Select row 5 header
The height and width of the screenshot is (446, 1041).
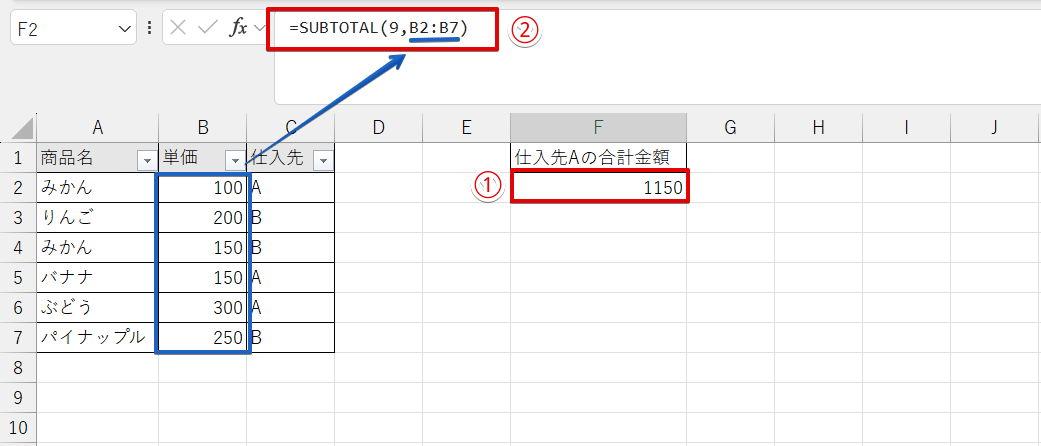pyautogui.click(x=18, y=278)
